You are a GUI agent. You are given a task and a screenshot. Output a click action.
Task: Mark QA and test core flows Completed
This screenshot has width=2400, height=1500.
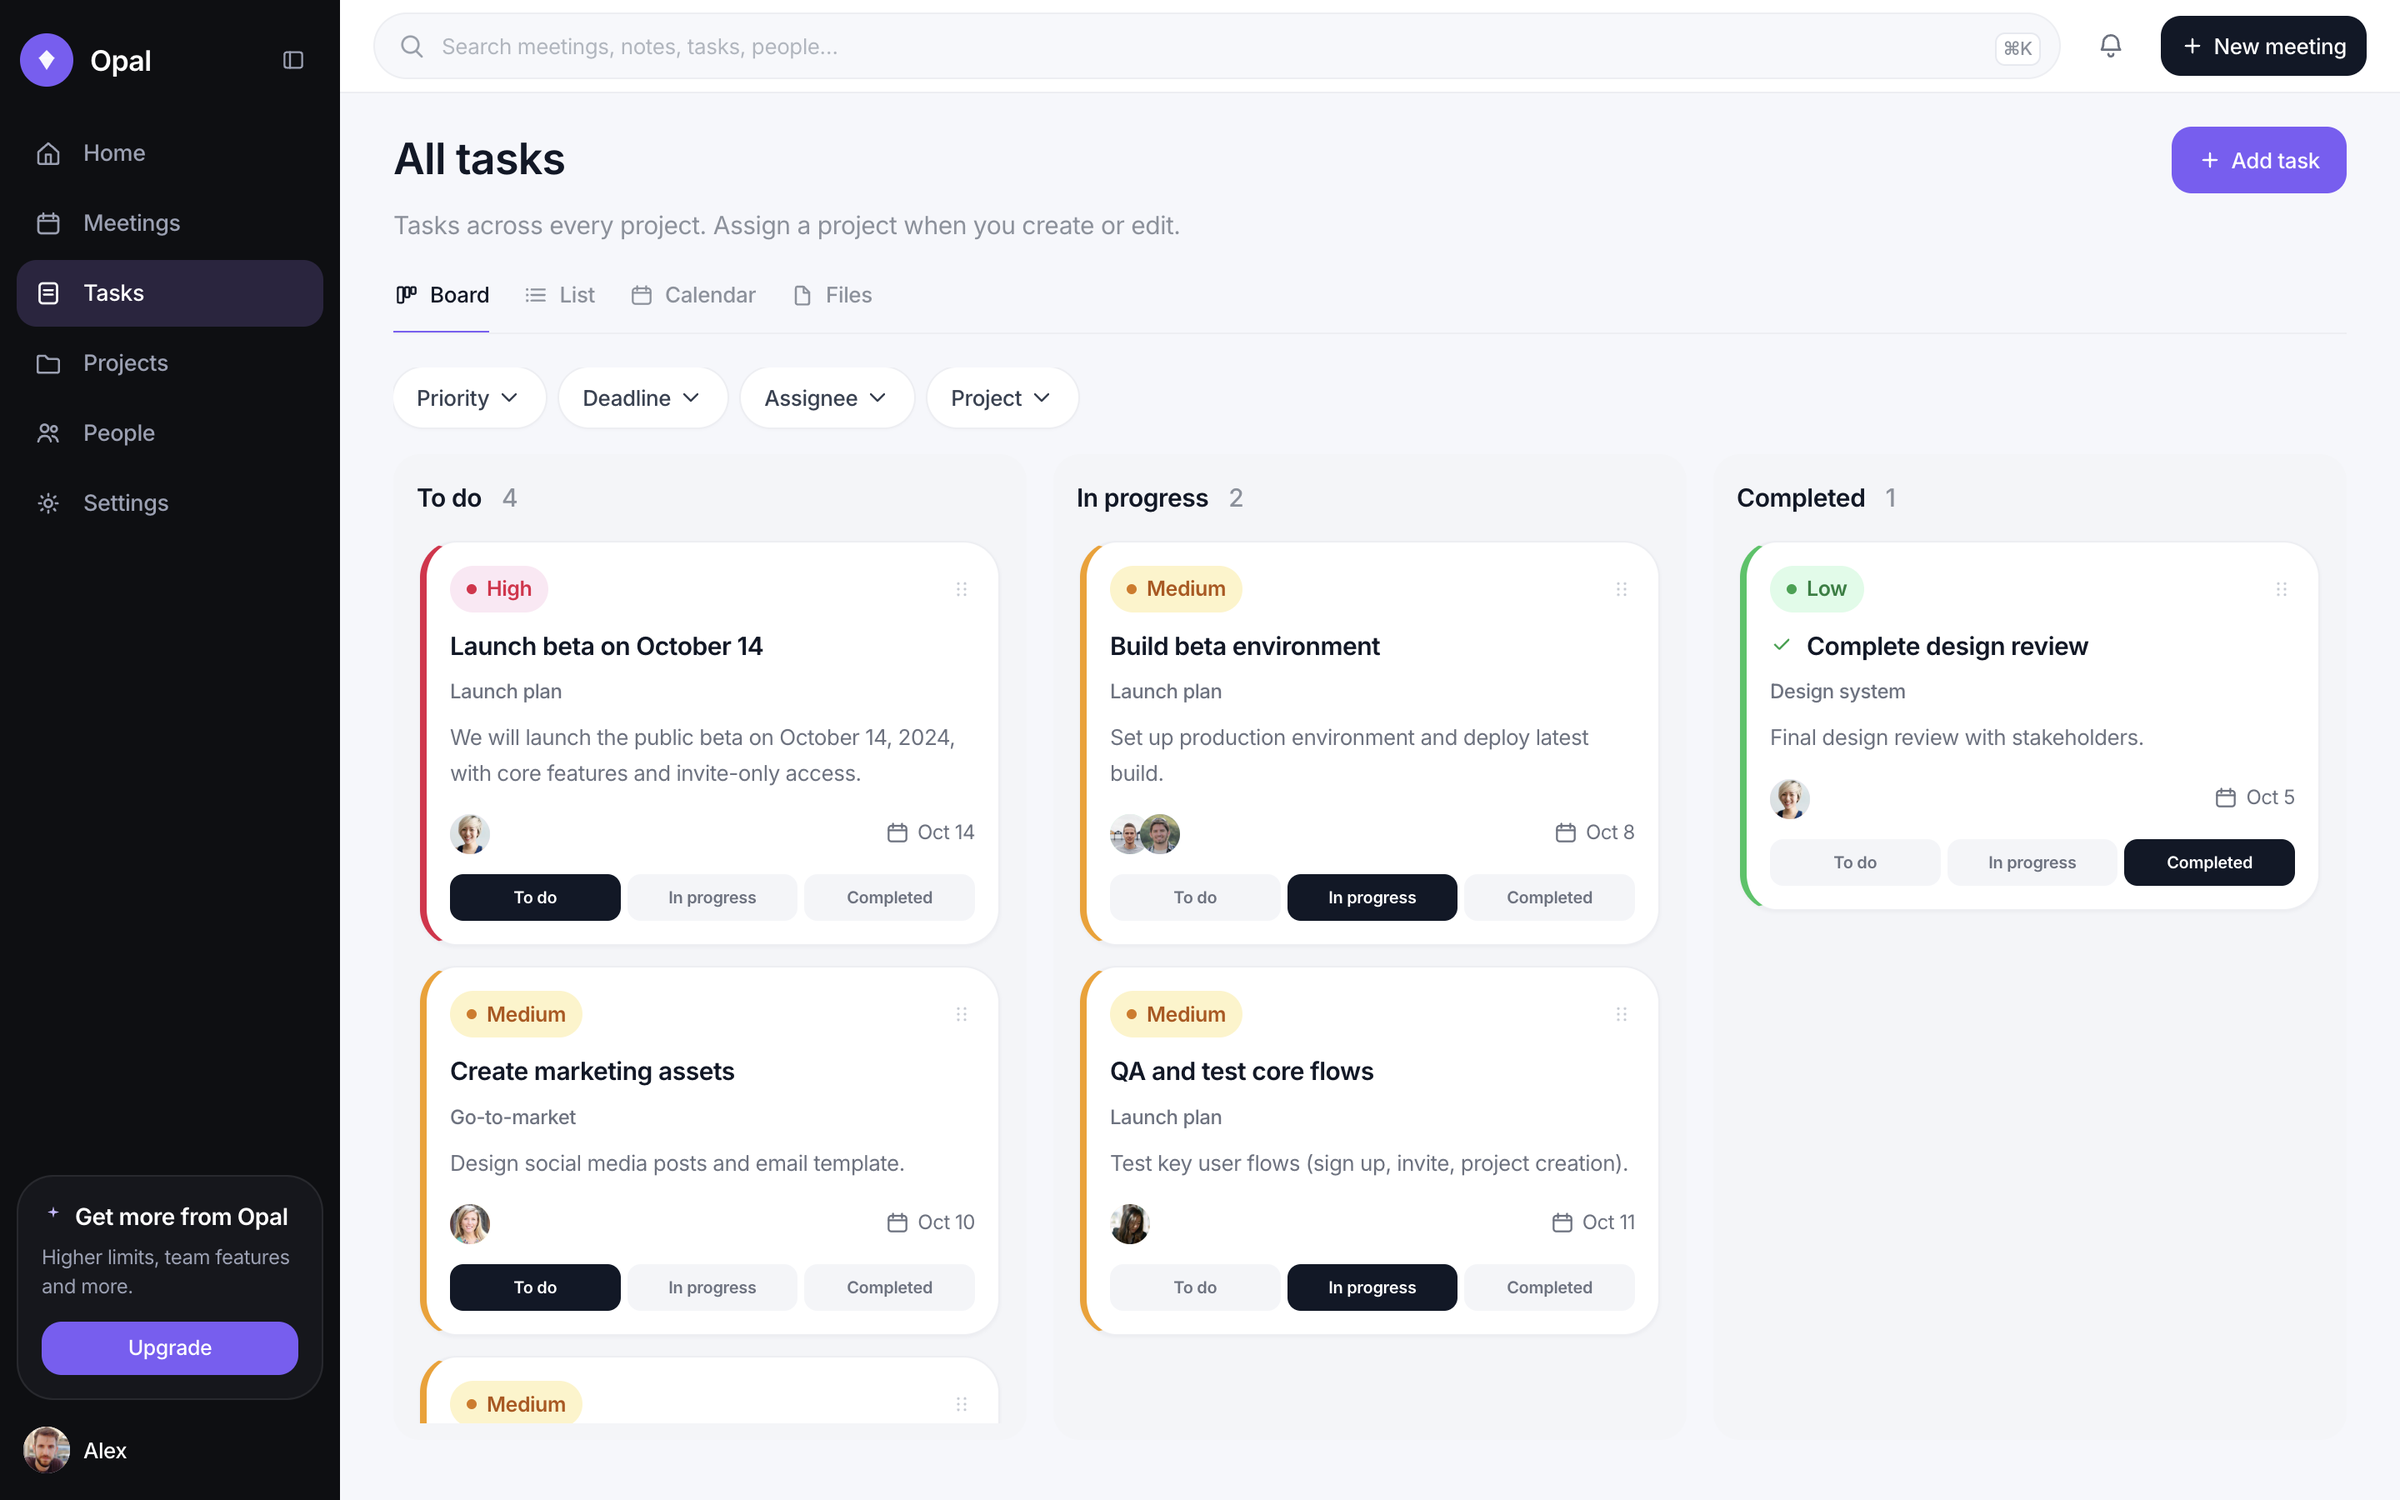coord(1549,1287)
